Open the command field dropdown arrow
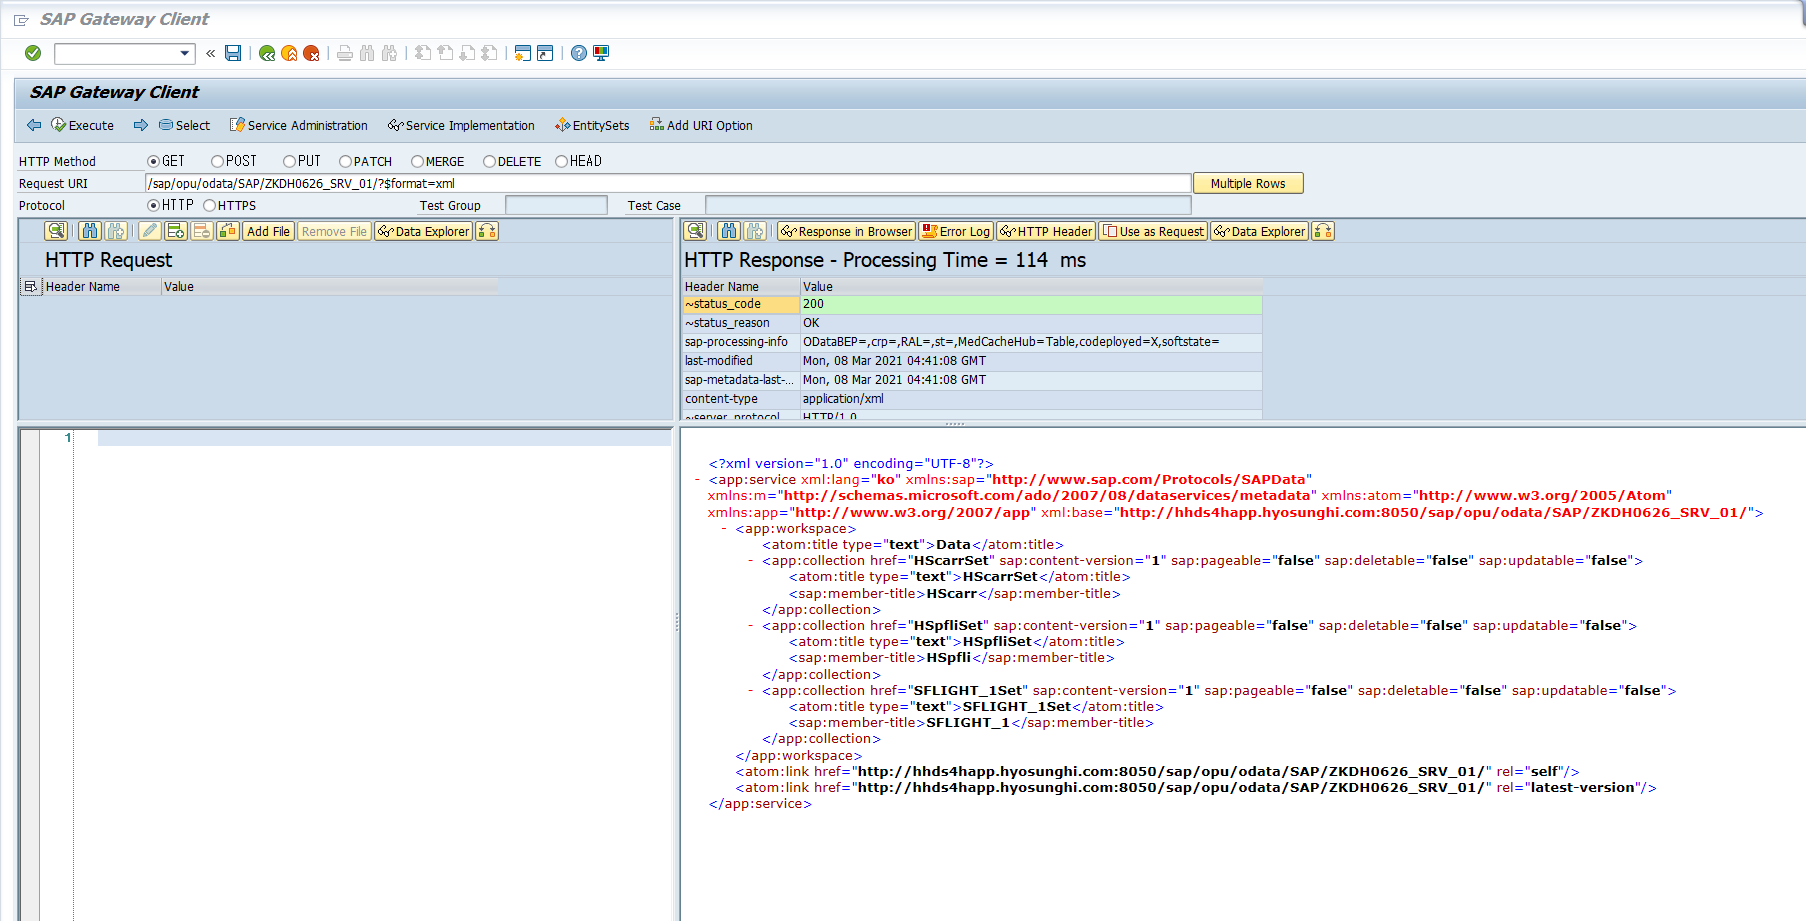Viewport: 1806px width, 921px height. (185, 53)
